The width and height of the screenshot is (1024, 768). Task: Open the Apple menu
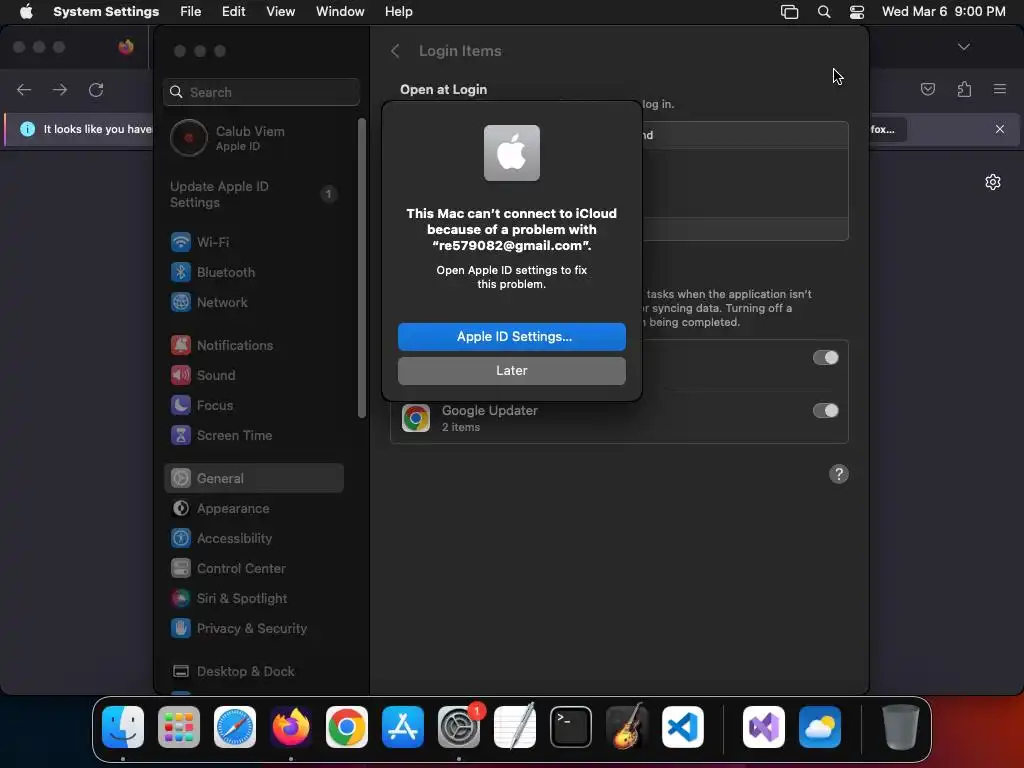[26, 12]
